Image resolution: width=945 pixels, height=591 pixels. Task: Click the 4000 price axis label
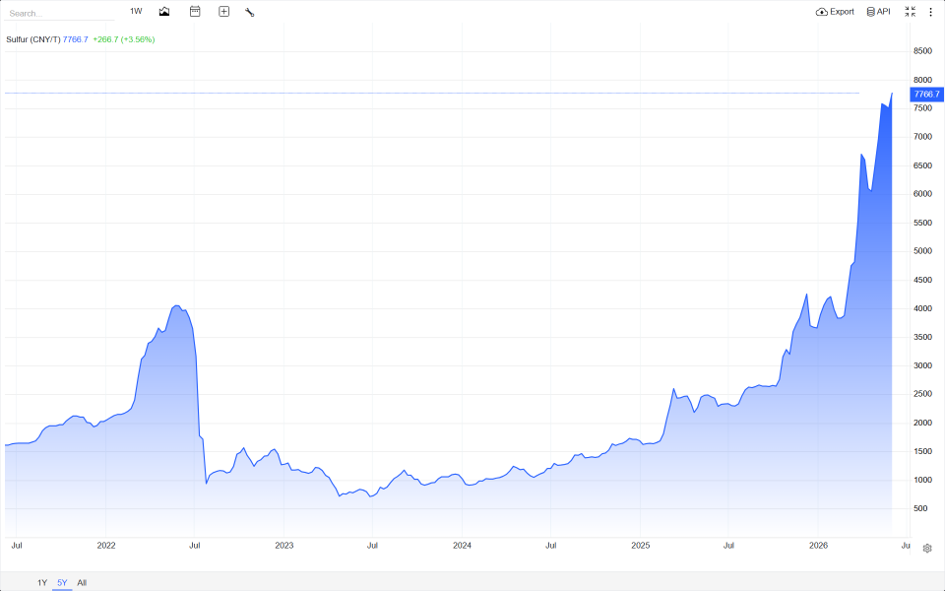click(922, 308)
